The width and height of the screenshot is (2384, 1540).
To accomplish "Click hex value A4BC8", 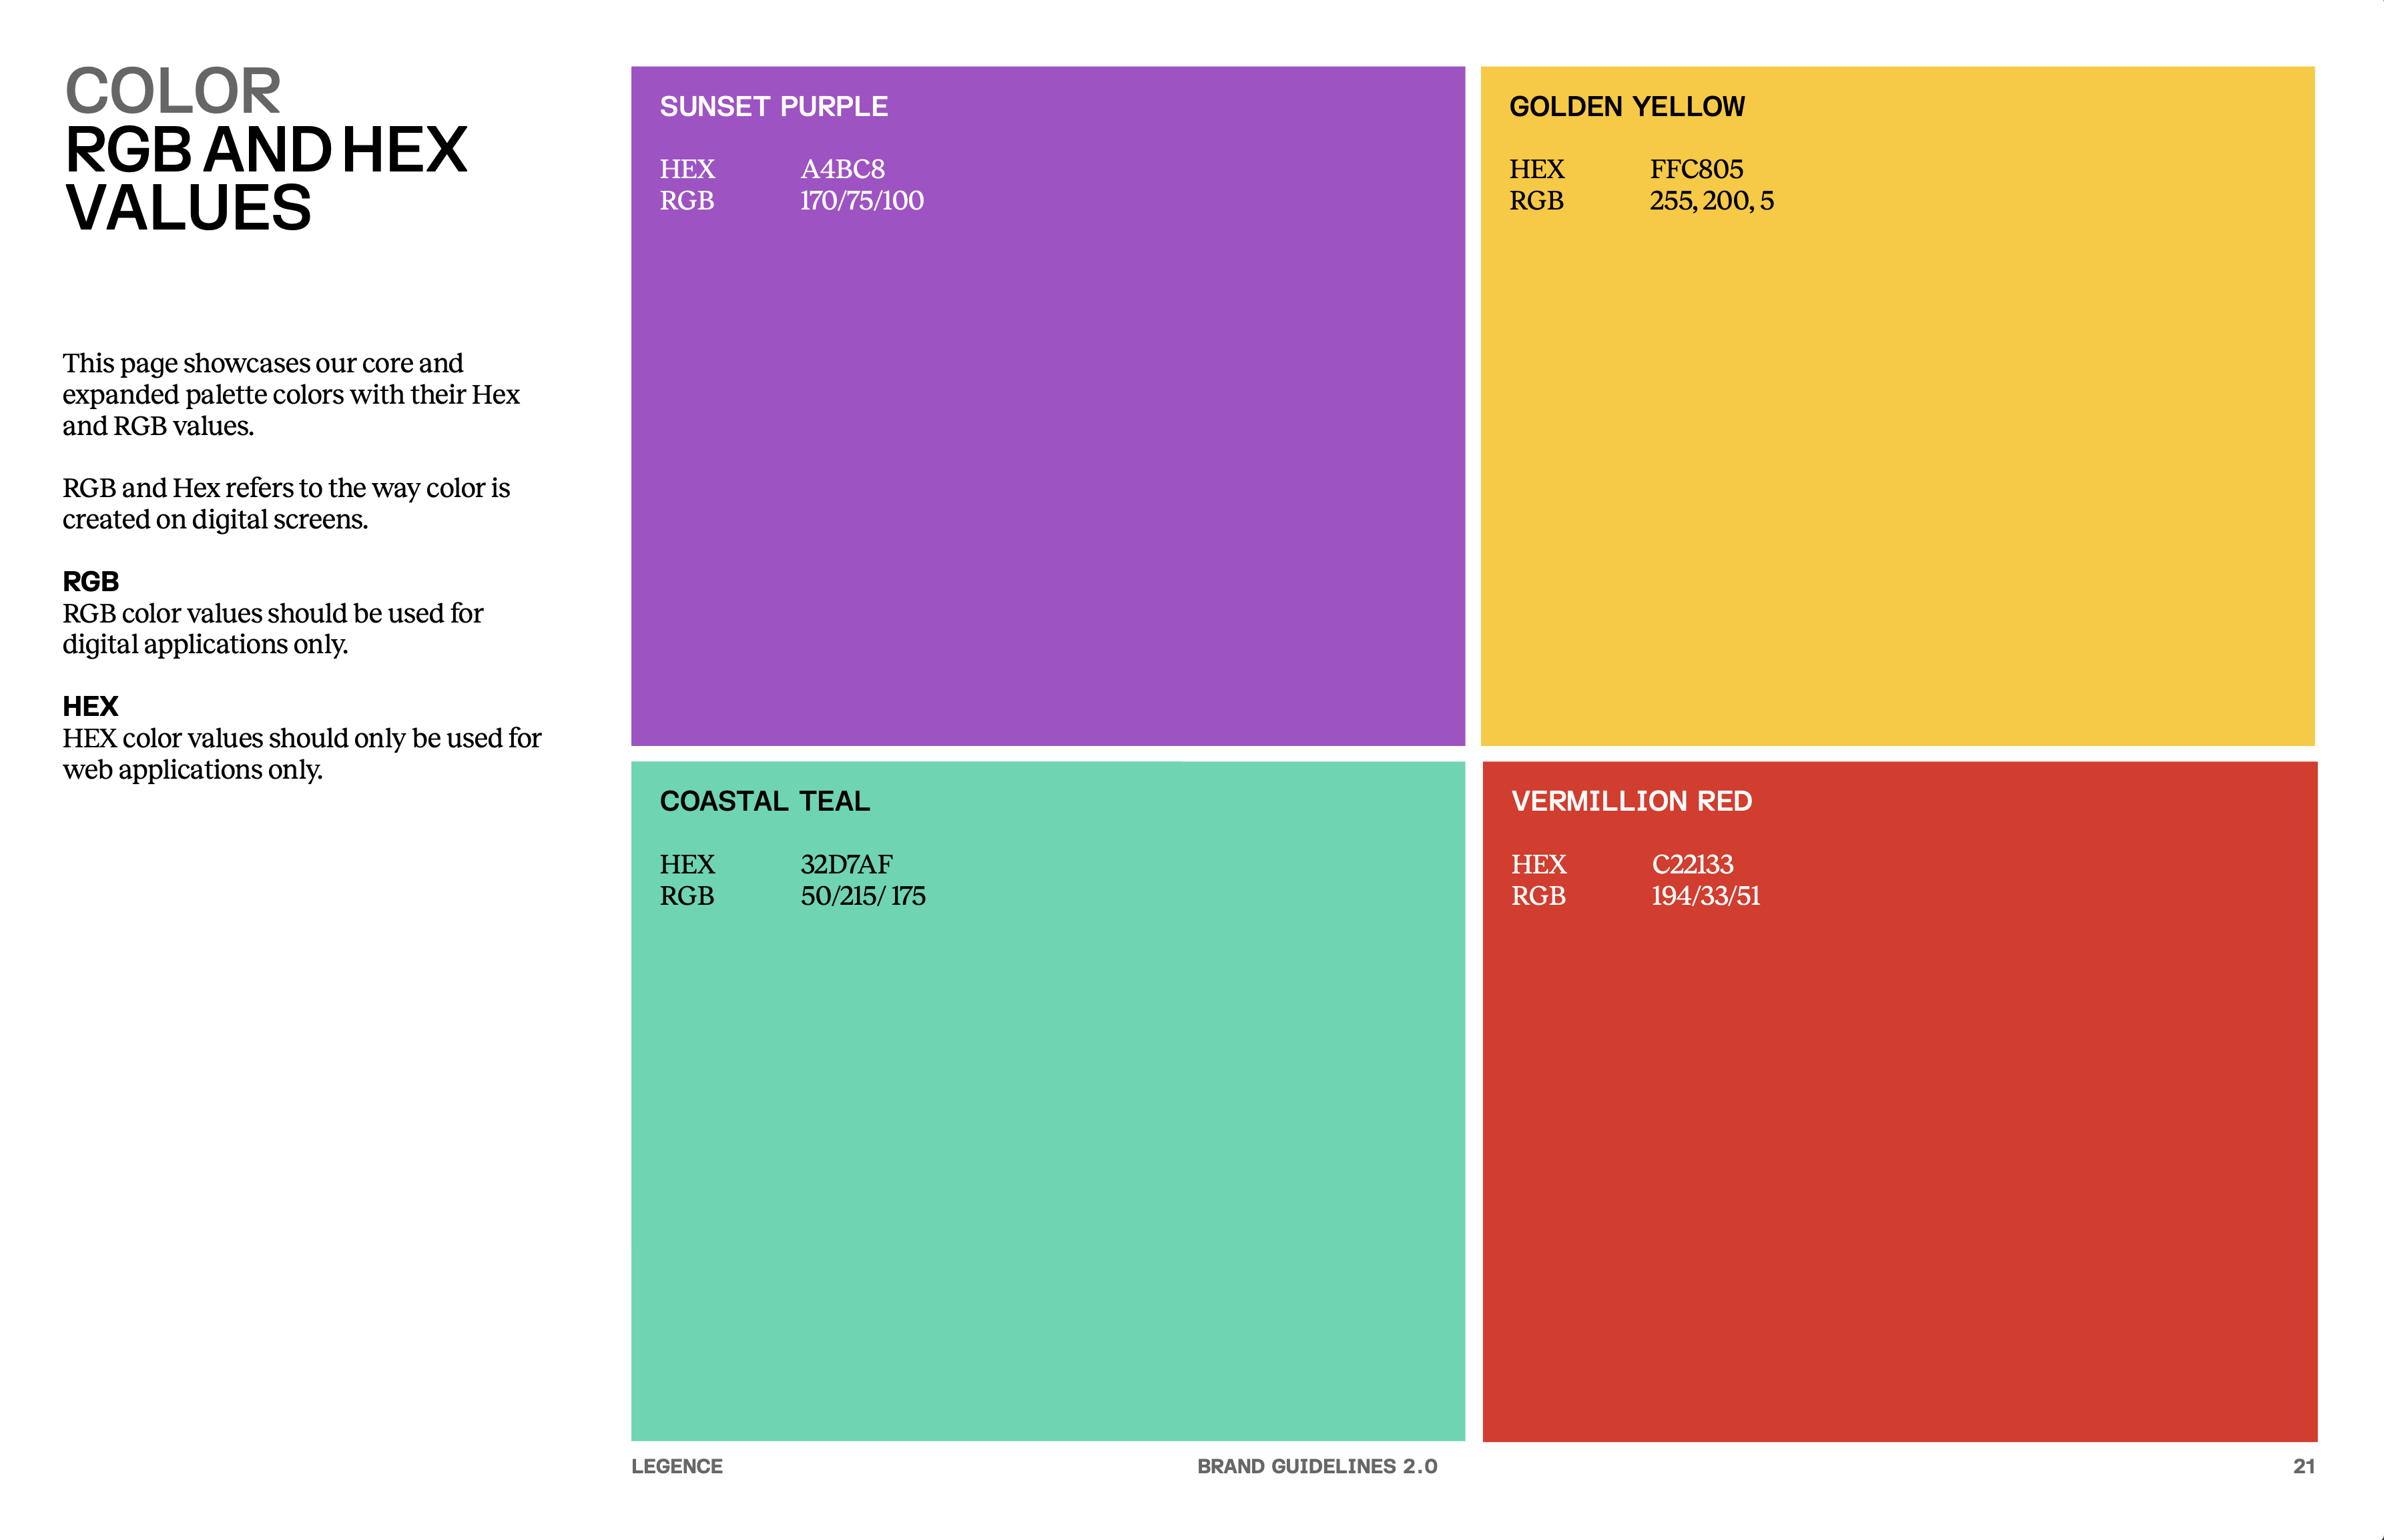I will pyautogui.click(x=842, y=169).
